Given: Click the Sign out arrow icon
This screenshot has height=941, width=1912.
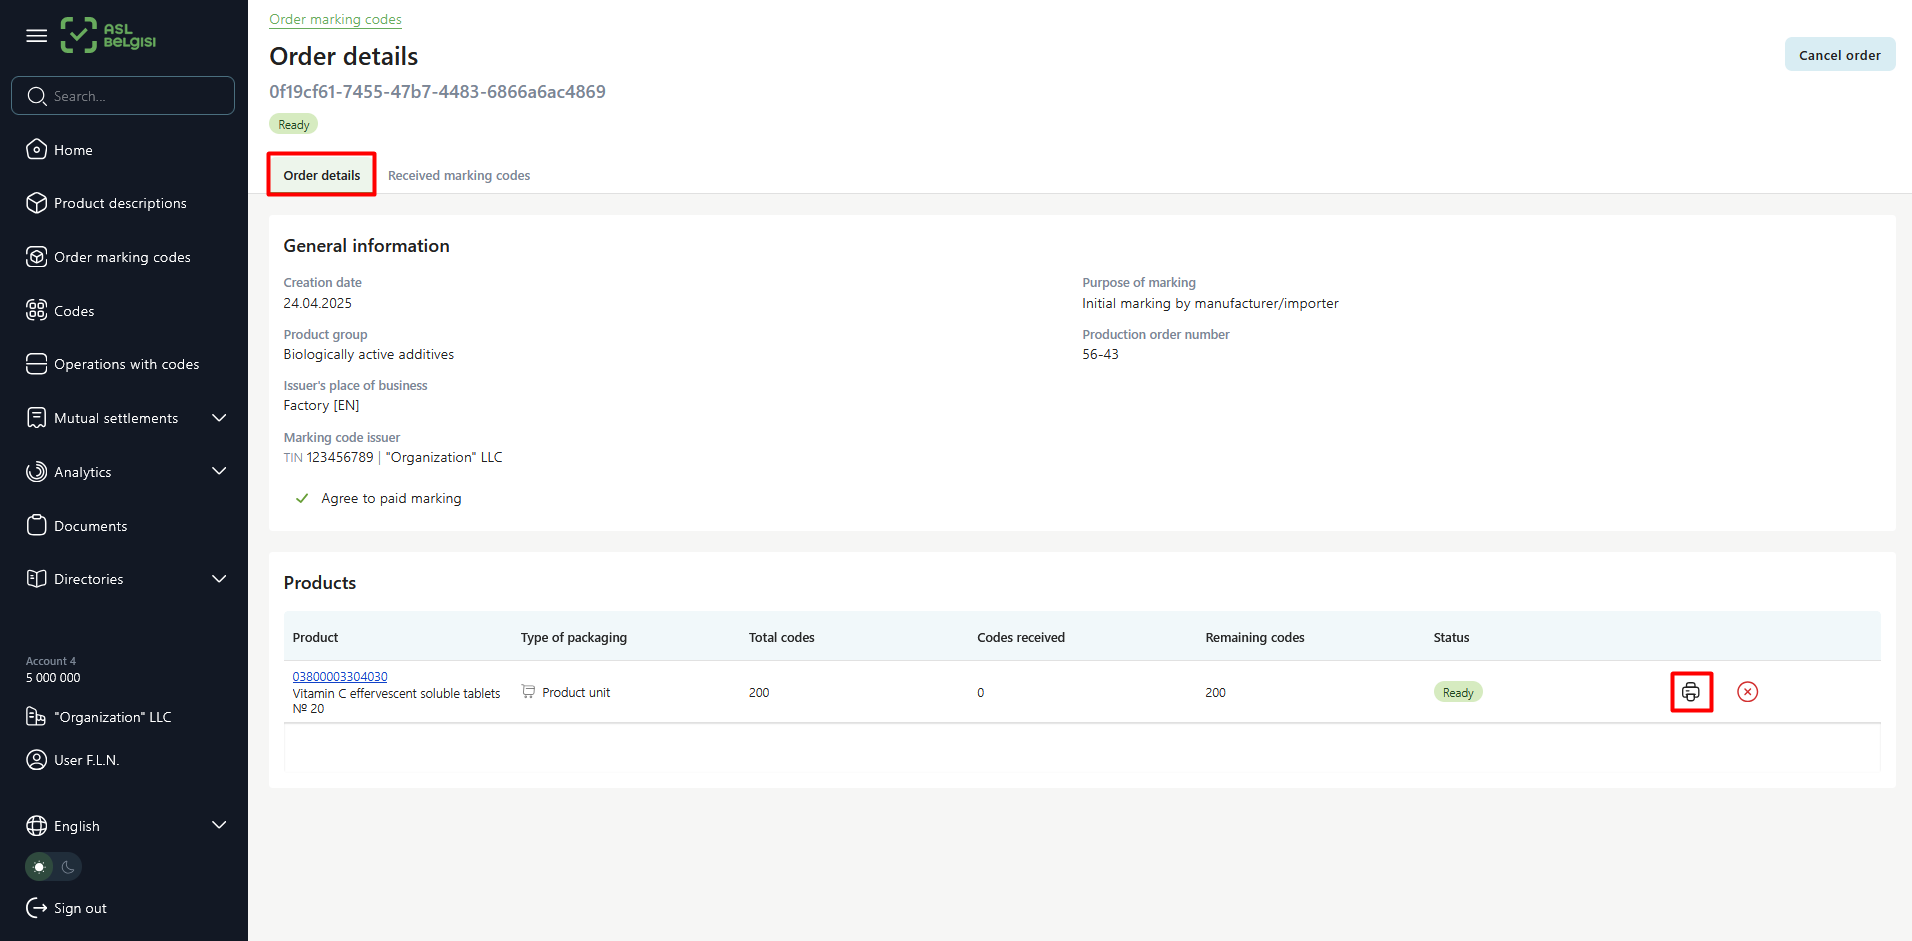Looking at the screenshot, I should pyautogui.click(x=37, y=908).
